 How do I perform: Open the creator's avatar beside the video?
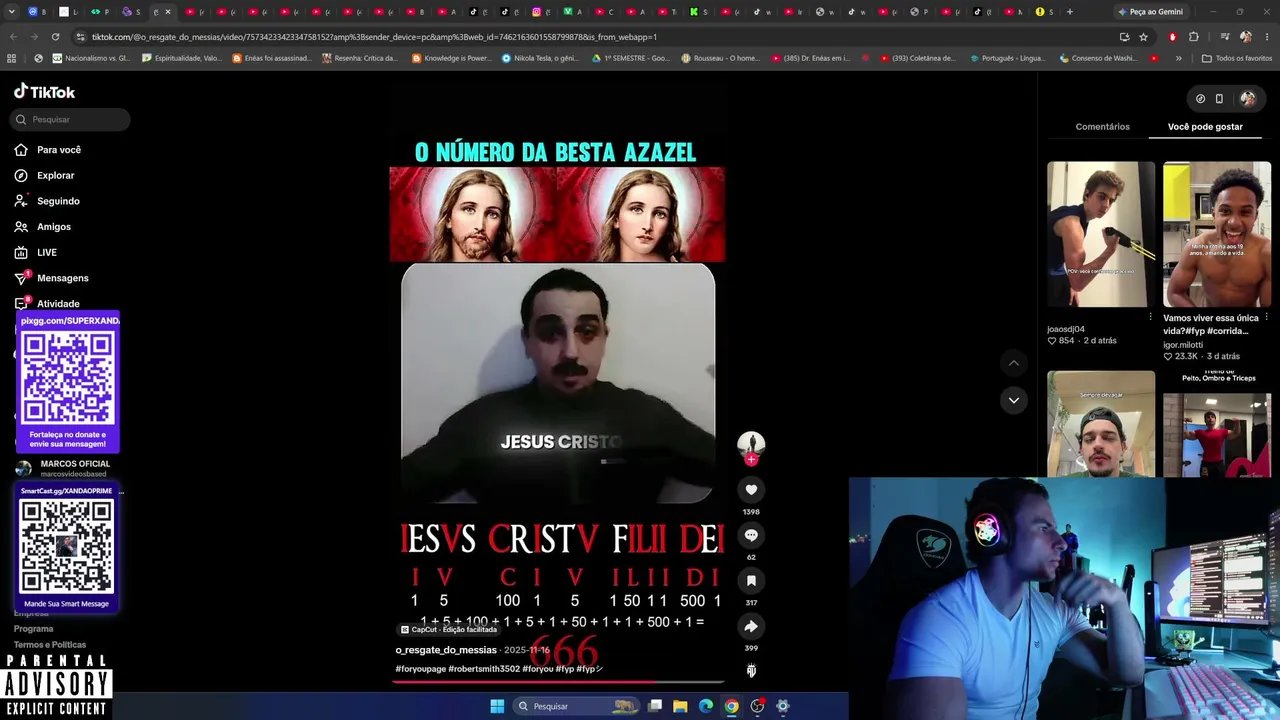(751, 444)
